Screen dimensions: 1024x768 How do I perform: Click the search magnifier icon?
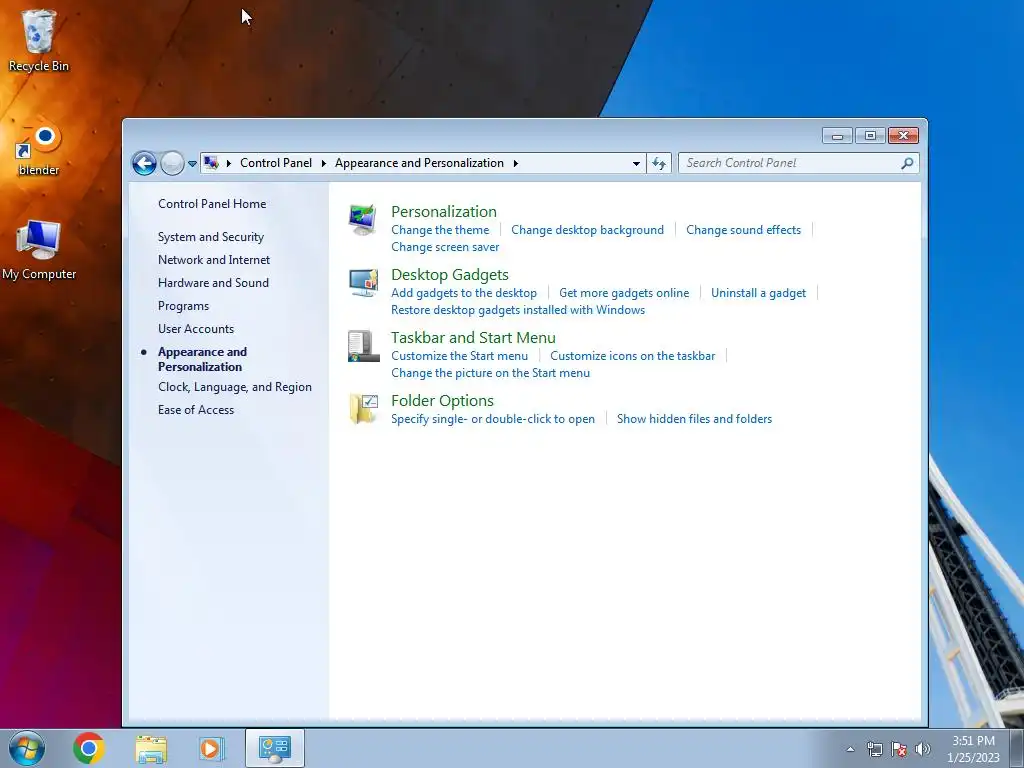(x=907, y=163)
